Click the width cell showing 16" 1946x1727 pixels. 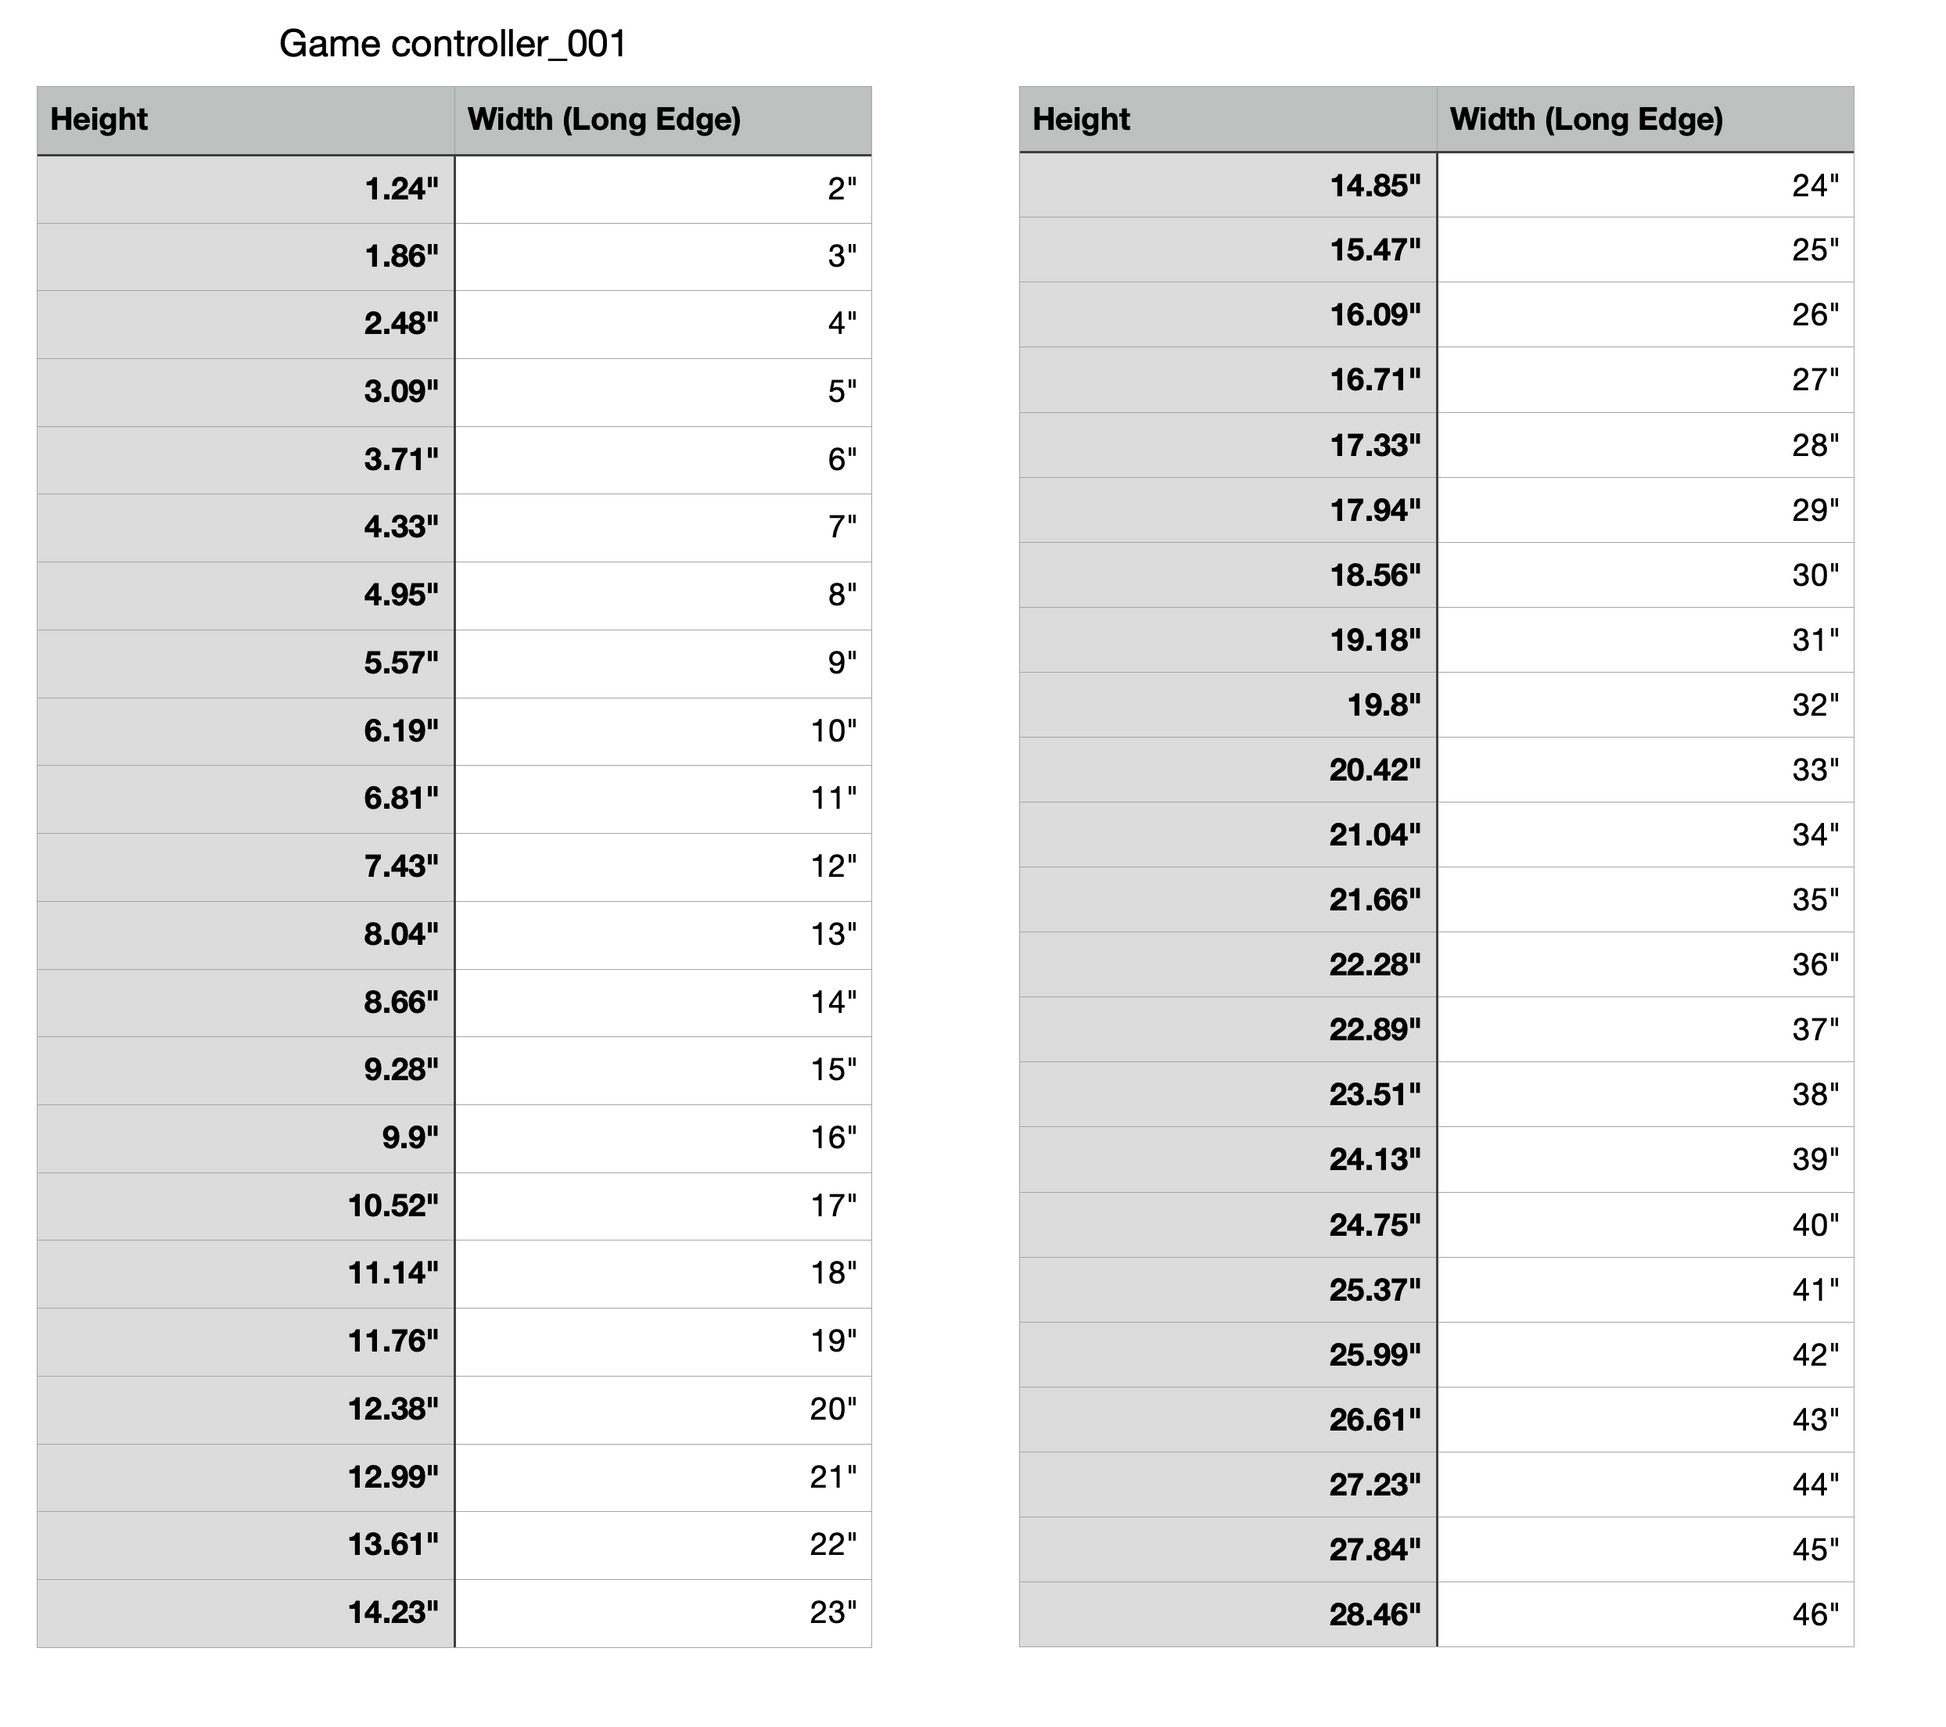point(662,1138)
